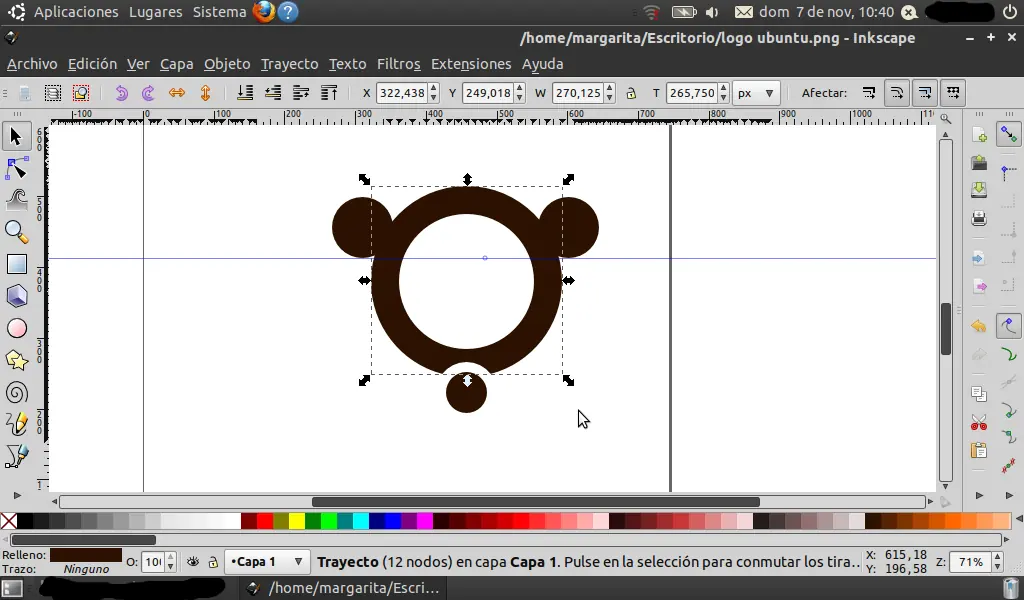Toggle the Capa 1 layer lock

click(x=212, y=562)
